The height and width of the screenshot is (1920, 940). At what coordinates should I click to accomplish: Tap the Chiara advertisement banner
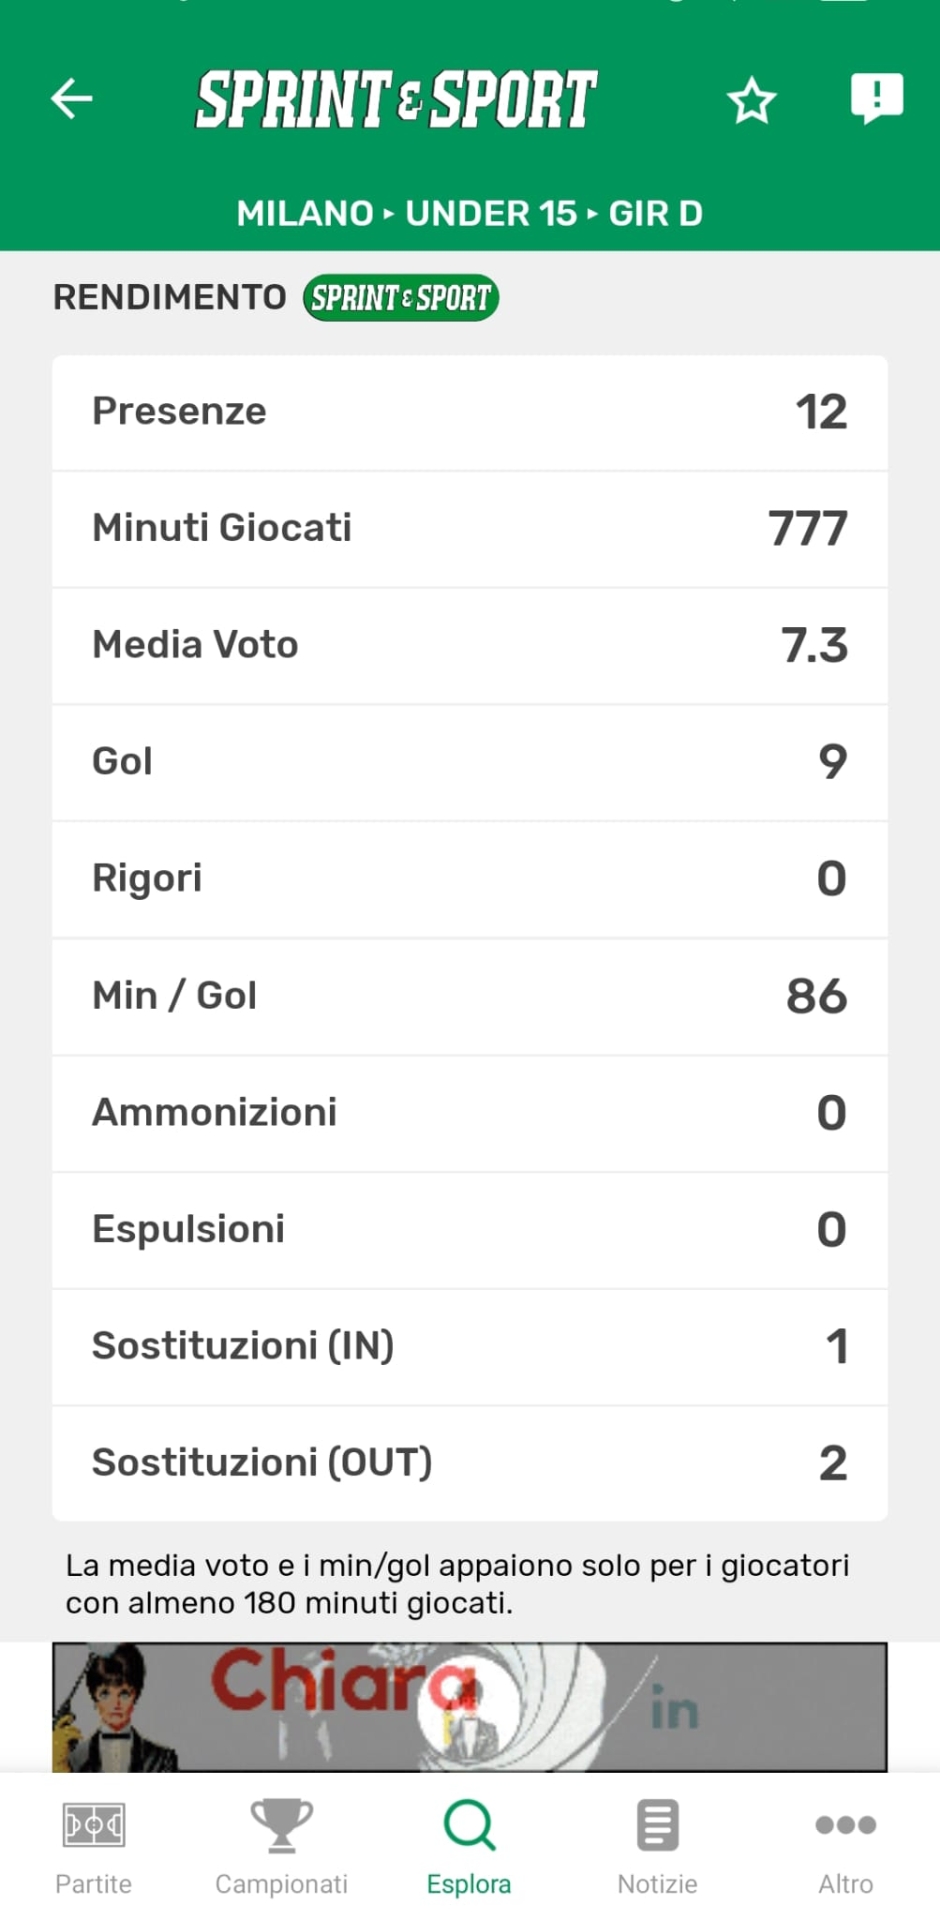(x=469, y=1706)
